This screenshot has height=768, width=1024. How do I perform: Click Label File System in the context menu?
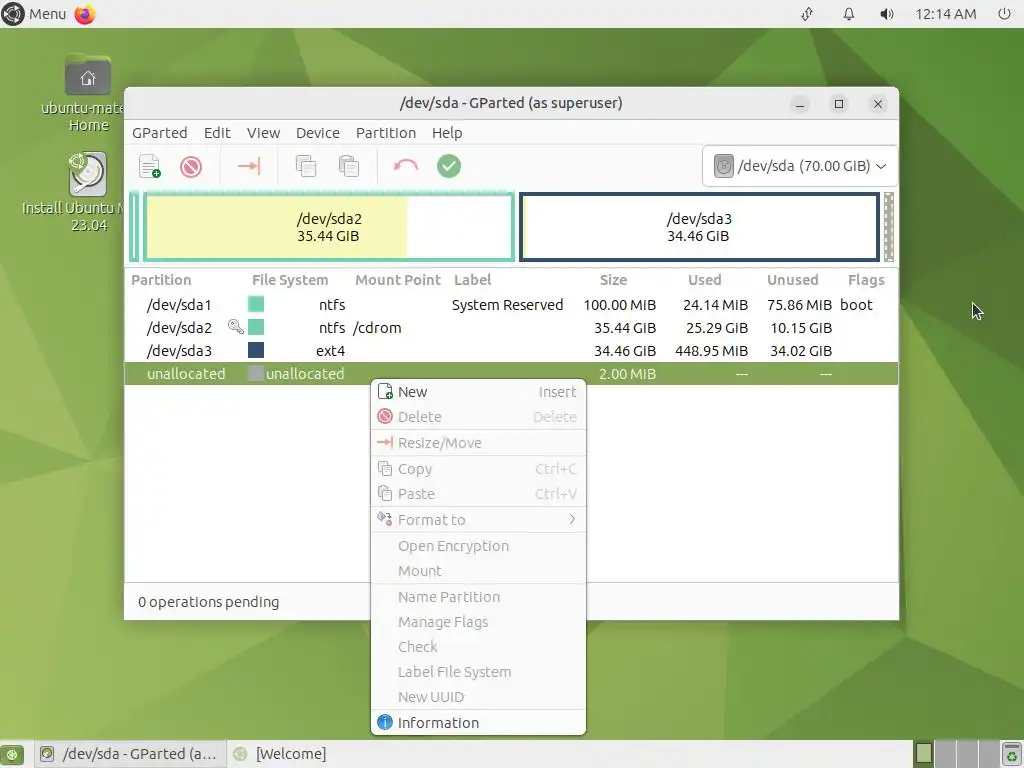(478, 671)
